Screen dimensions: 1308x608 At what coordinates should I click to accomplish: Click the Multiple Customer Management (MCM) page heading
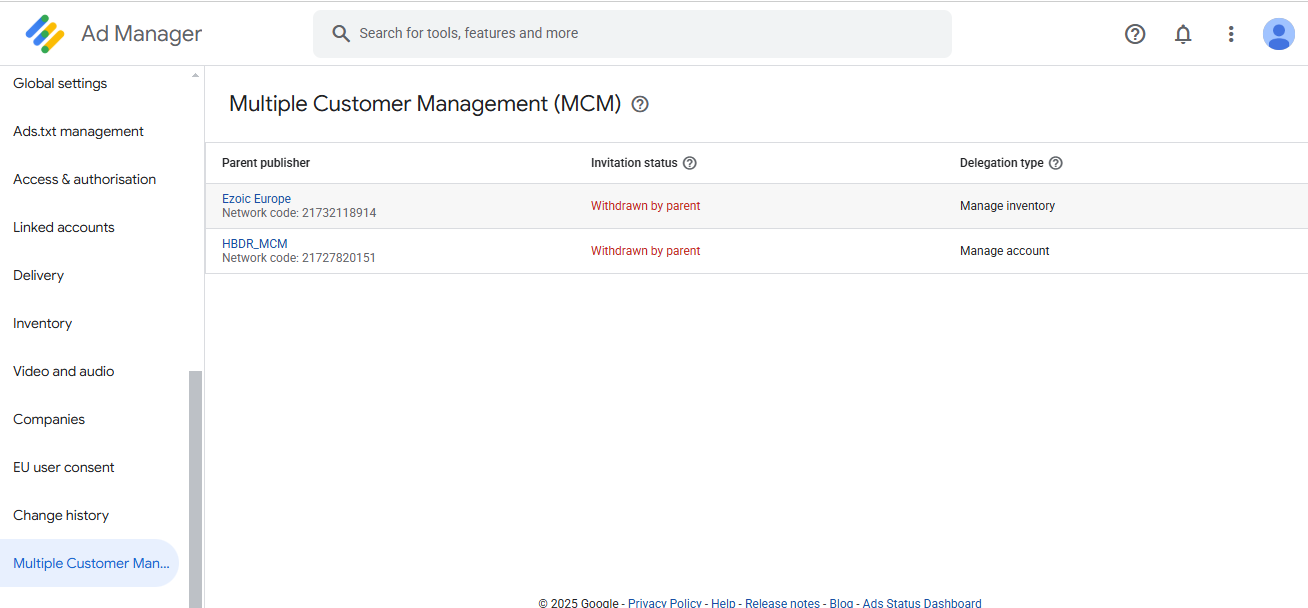tap(425, 104)
